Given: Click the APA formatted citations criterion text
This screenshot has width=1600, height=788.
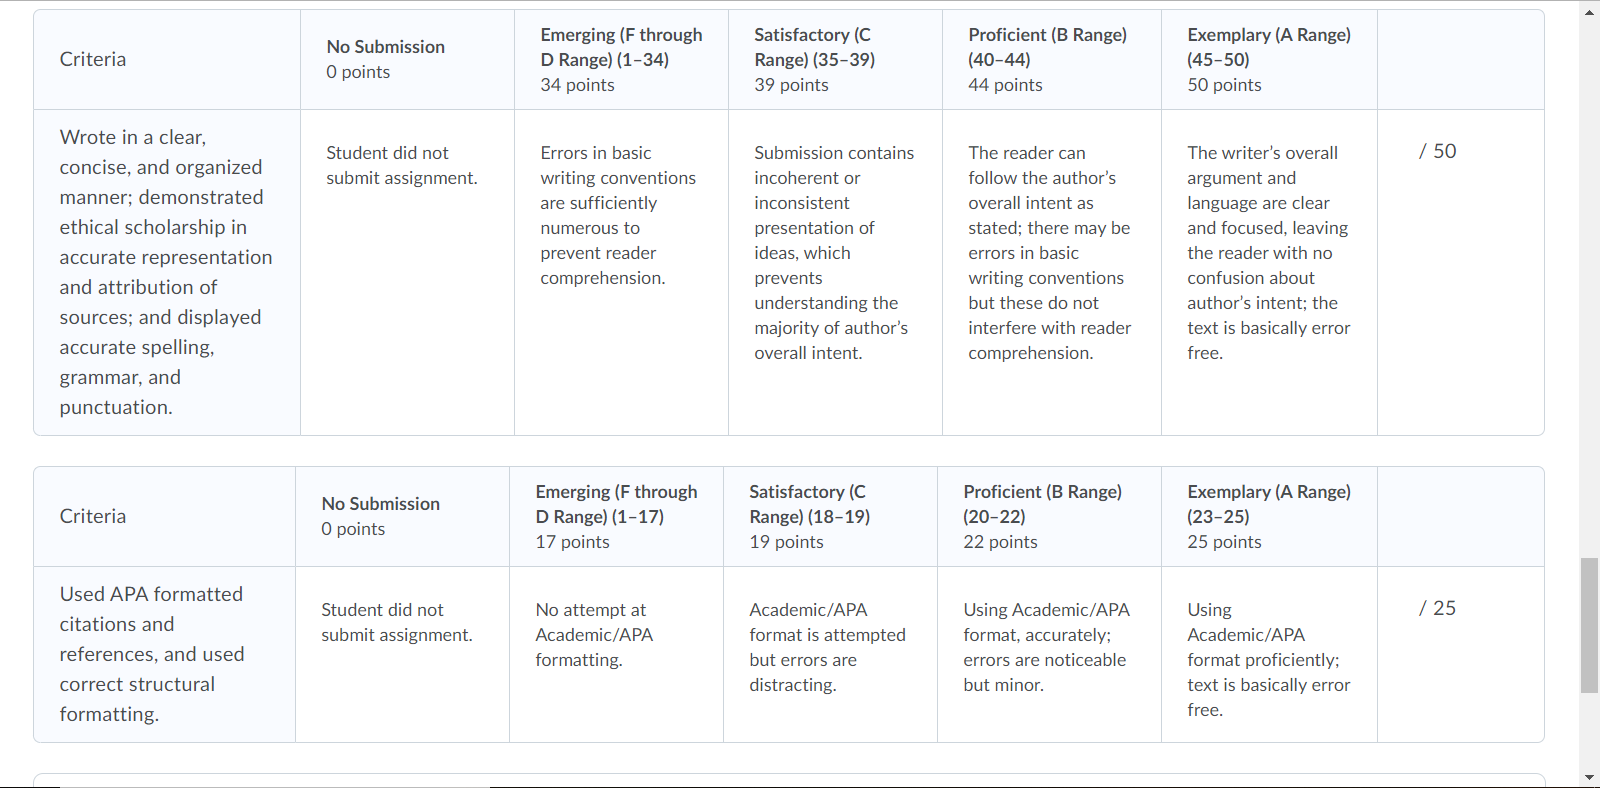Looking at the screenshot, I should click(x=152, y=654).
